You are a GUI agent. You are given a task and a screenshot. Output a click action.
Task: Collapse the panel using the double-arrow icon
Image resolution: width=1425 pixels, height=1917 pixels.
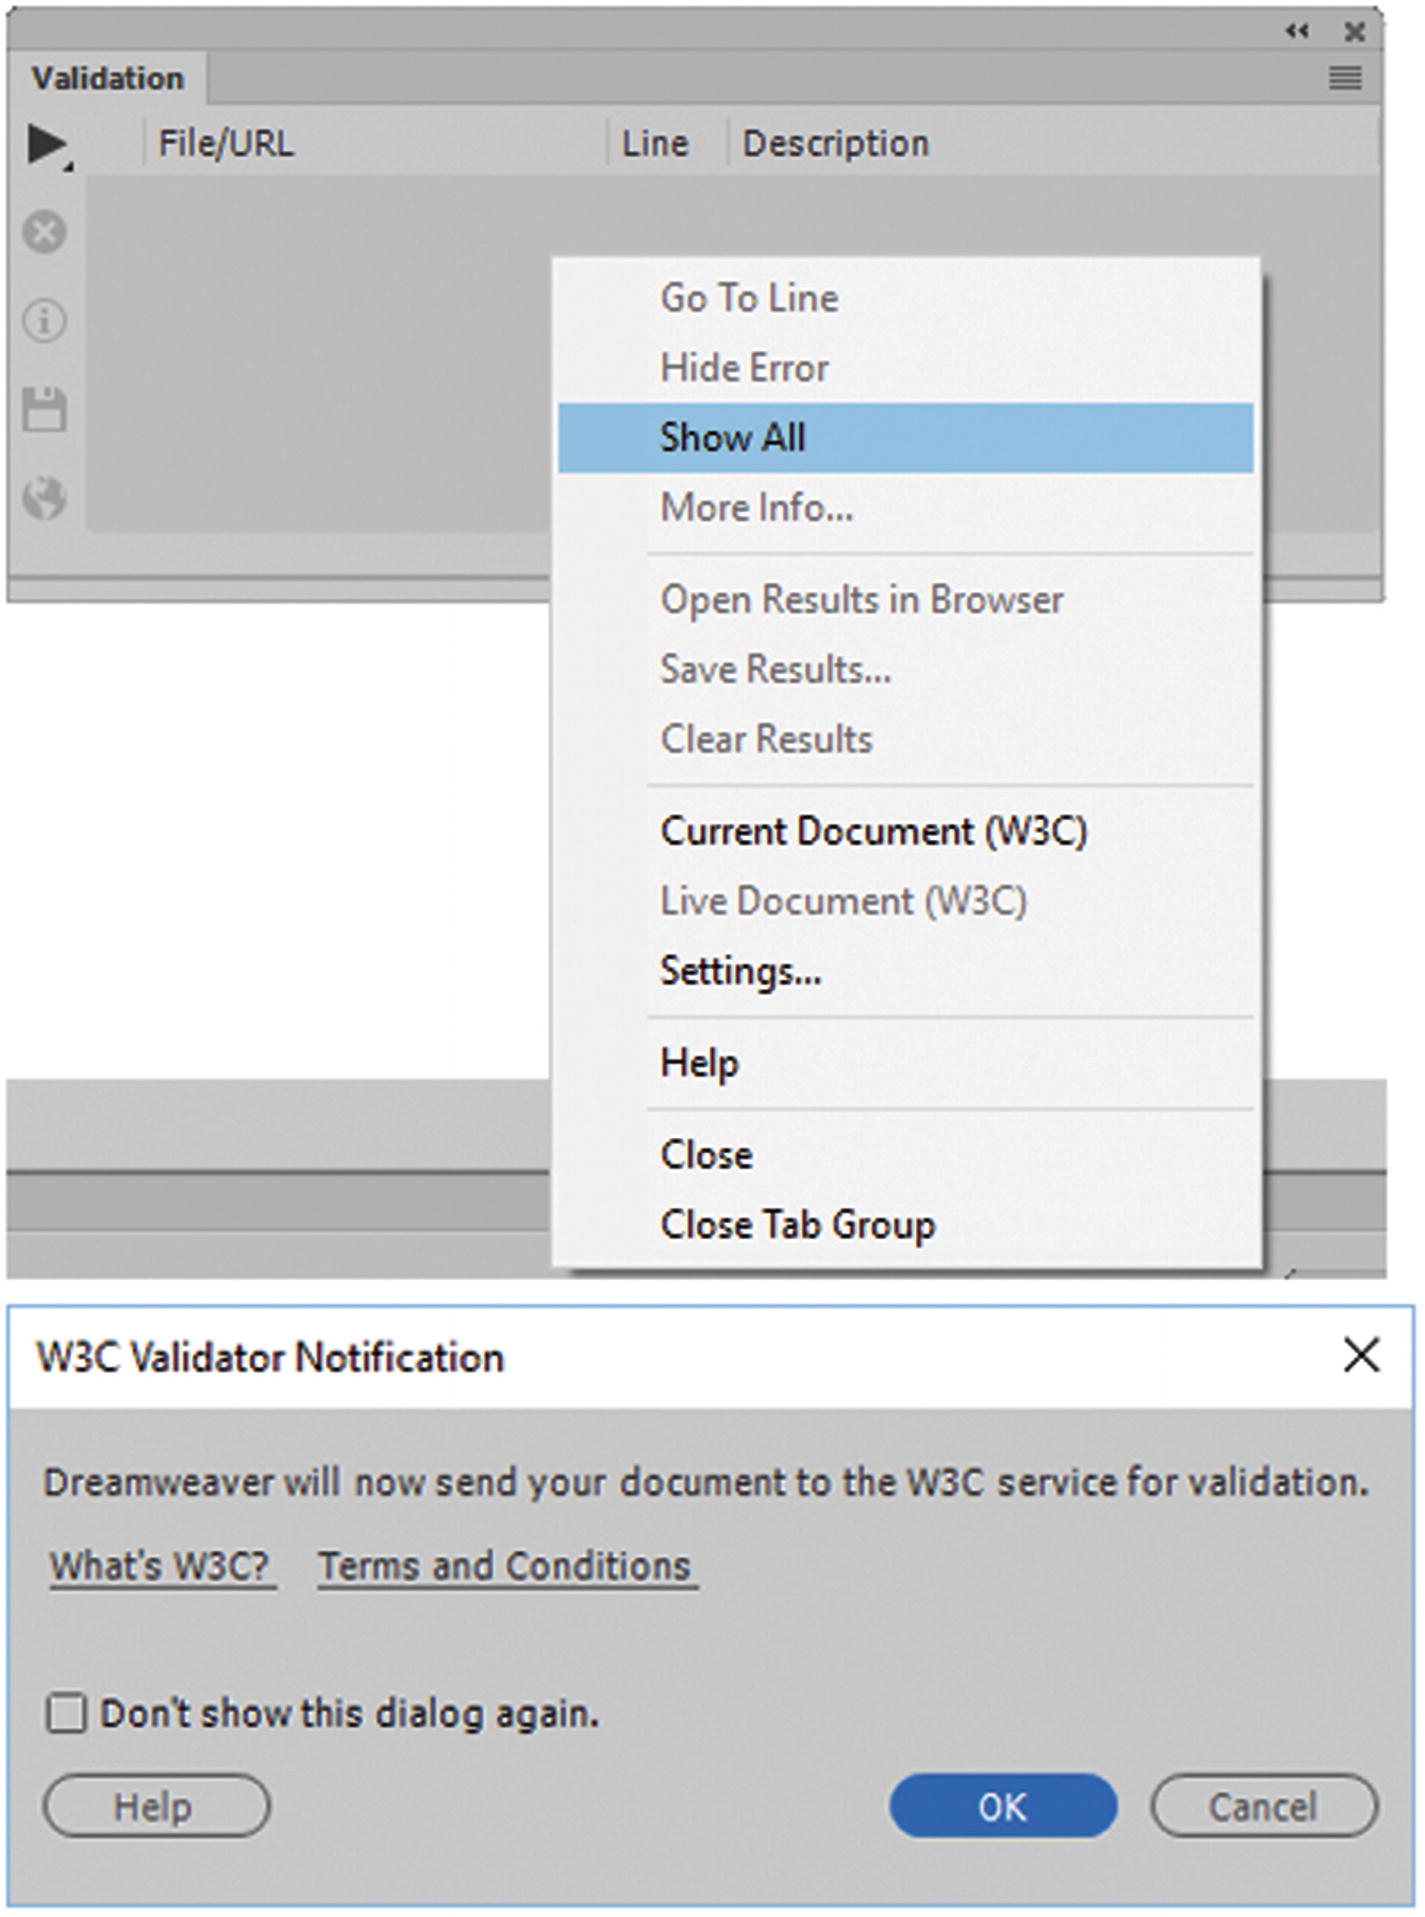tap(1297, 32)
